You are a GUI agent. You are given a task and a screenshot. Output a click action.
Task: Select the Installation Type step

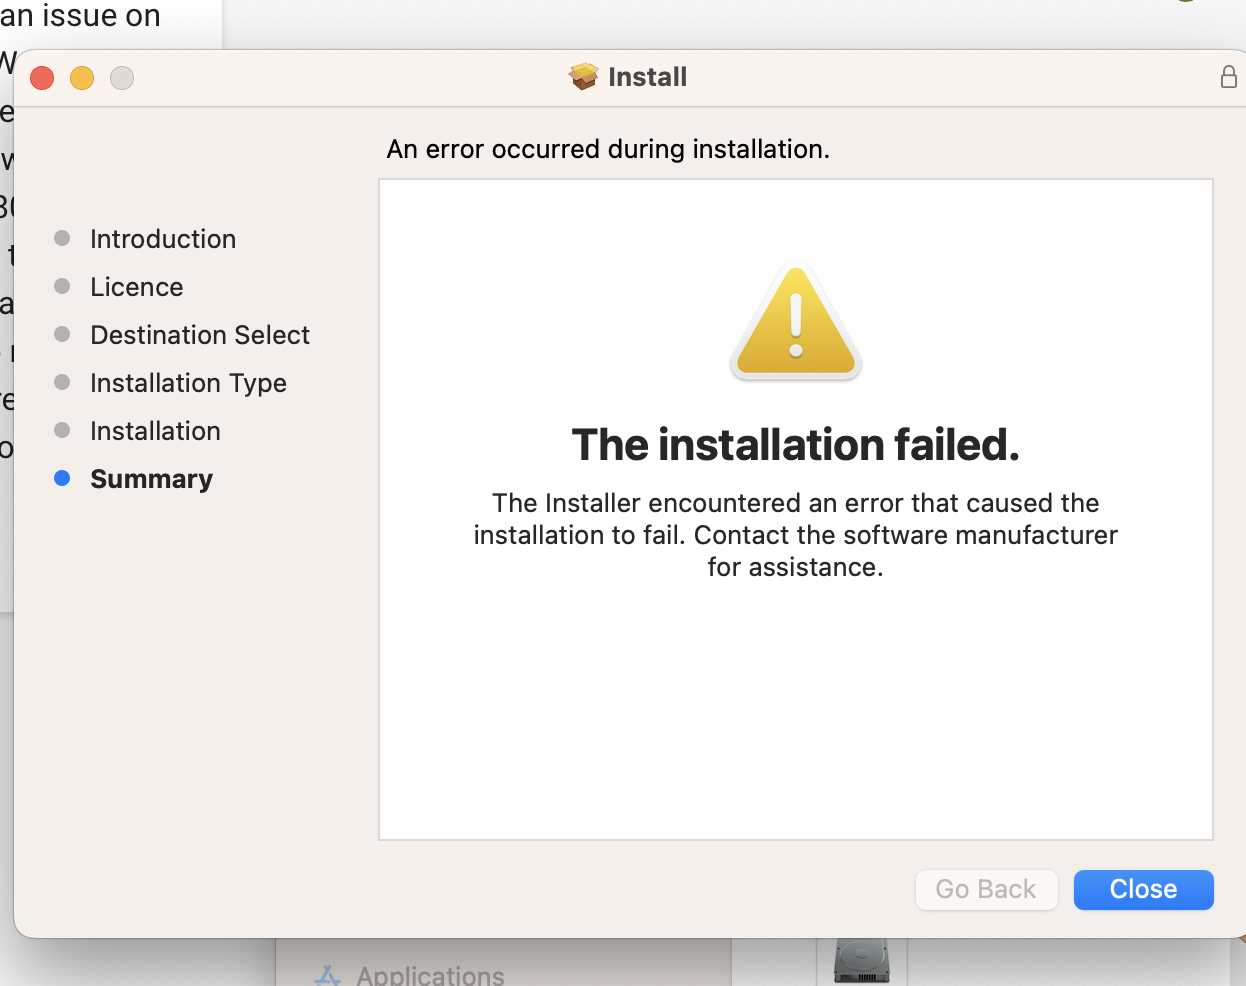click(188, 383)
